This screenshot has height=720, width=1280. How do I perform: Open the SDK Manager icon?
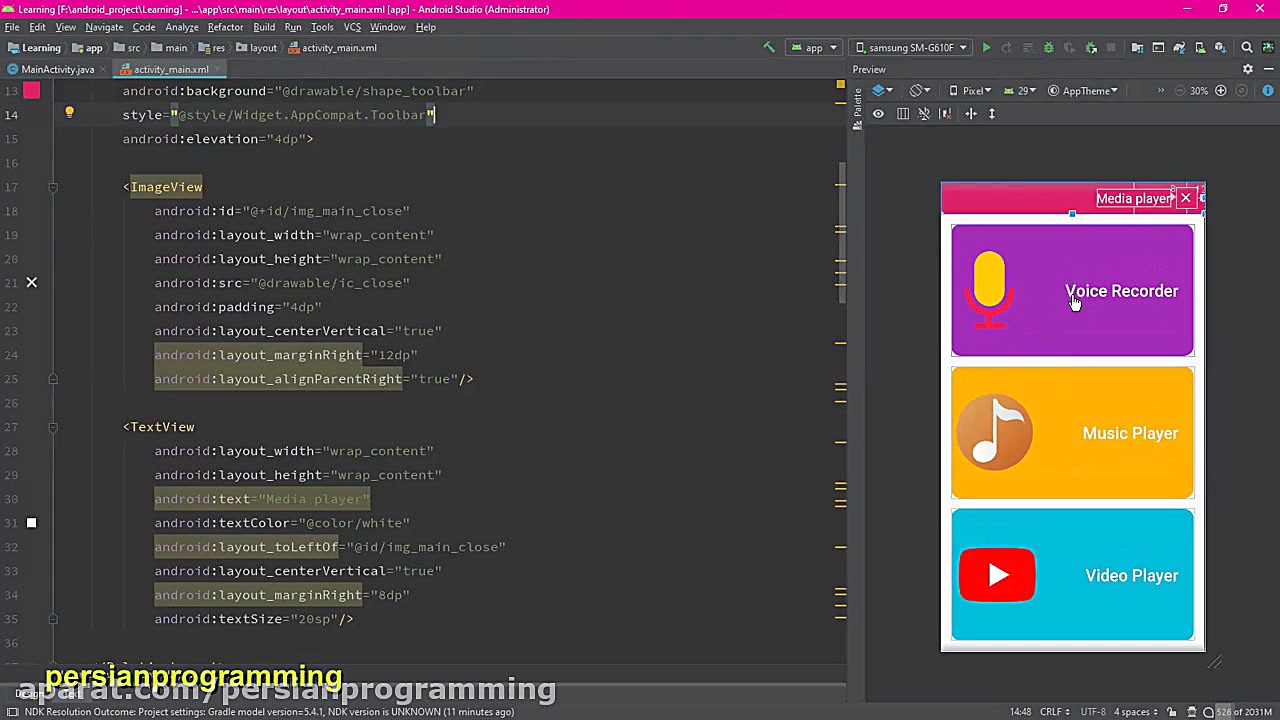[1220, 48]
